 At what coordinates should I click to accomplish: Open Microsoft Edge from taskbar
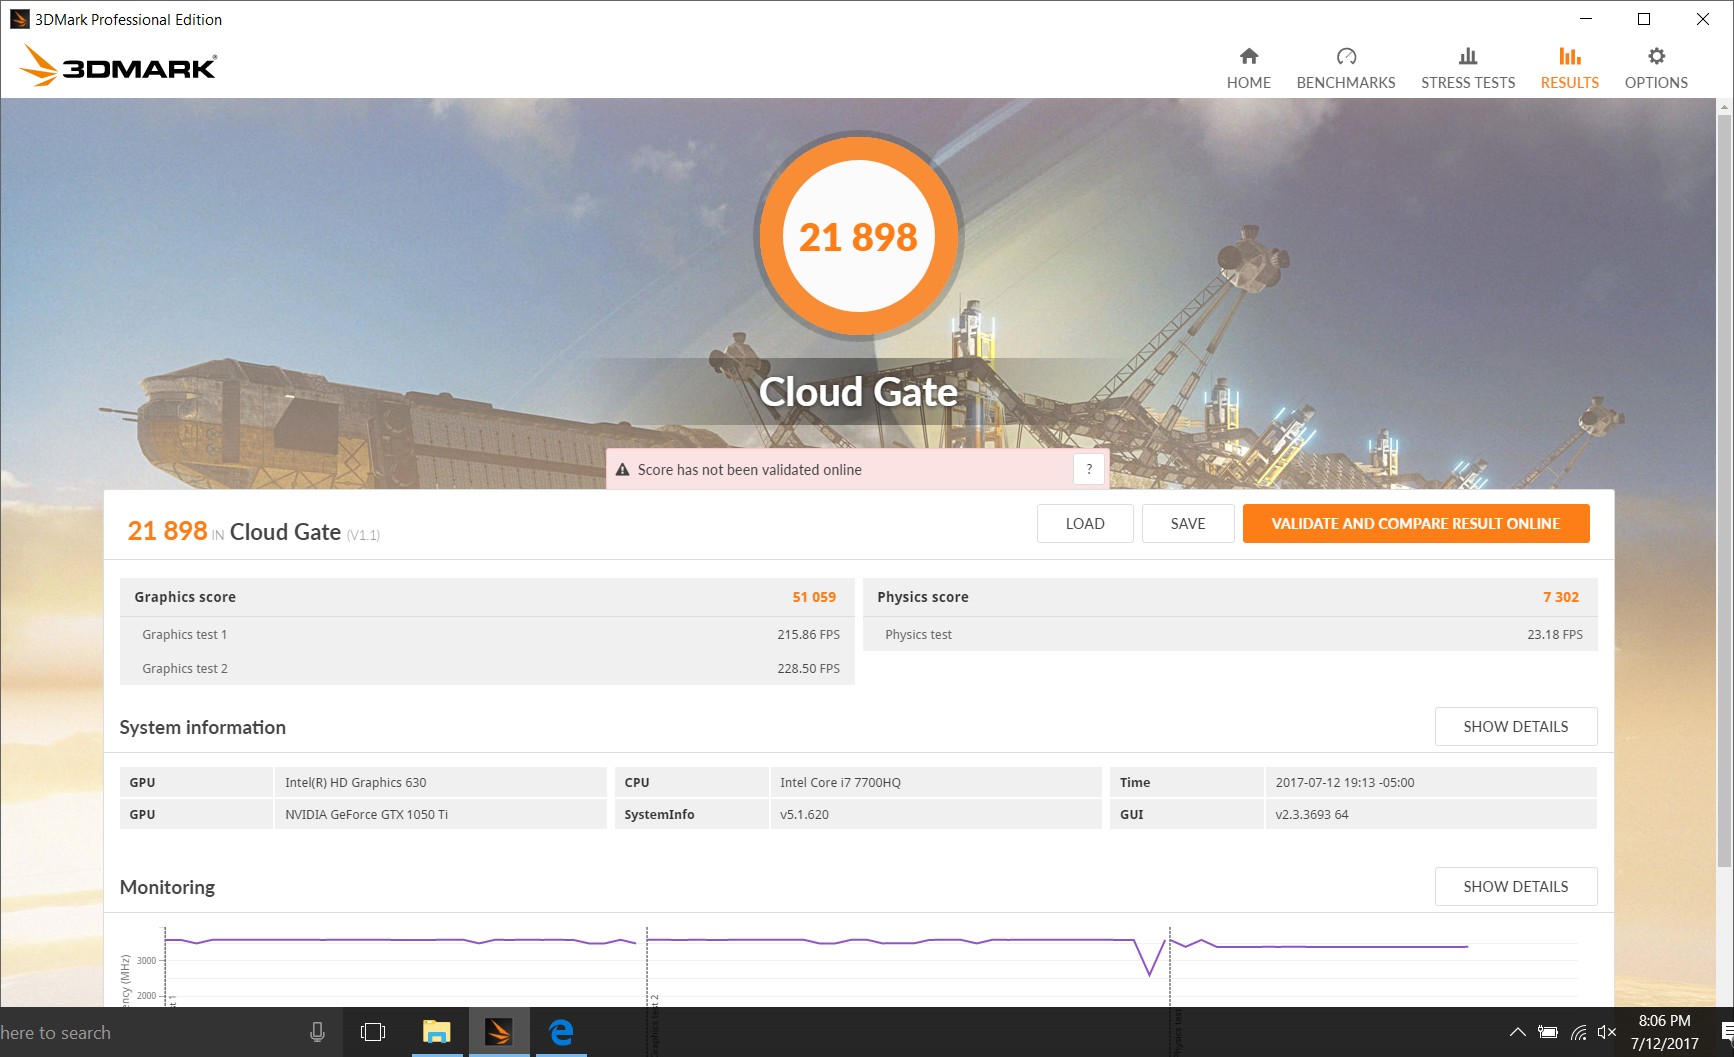[x=561, y=1032]
